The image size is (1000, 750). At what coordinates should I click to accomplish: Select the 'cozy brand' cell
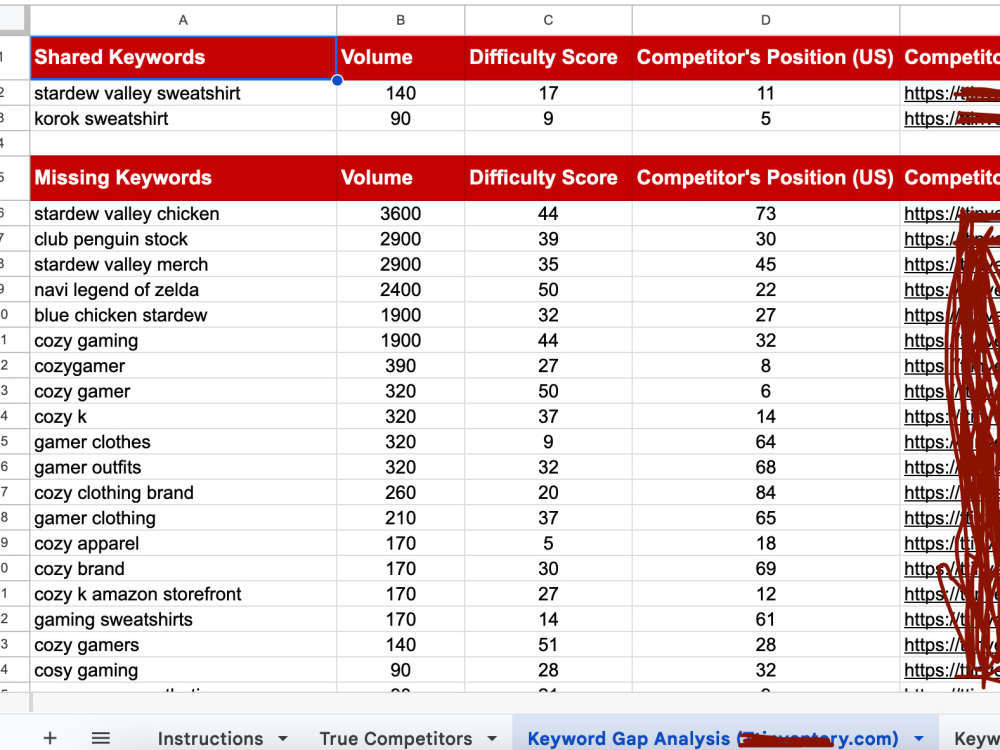tap(183, 569)
